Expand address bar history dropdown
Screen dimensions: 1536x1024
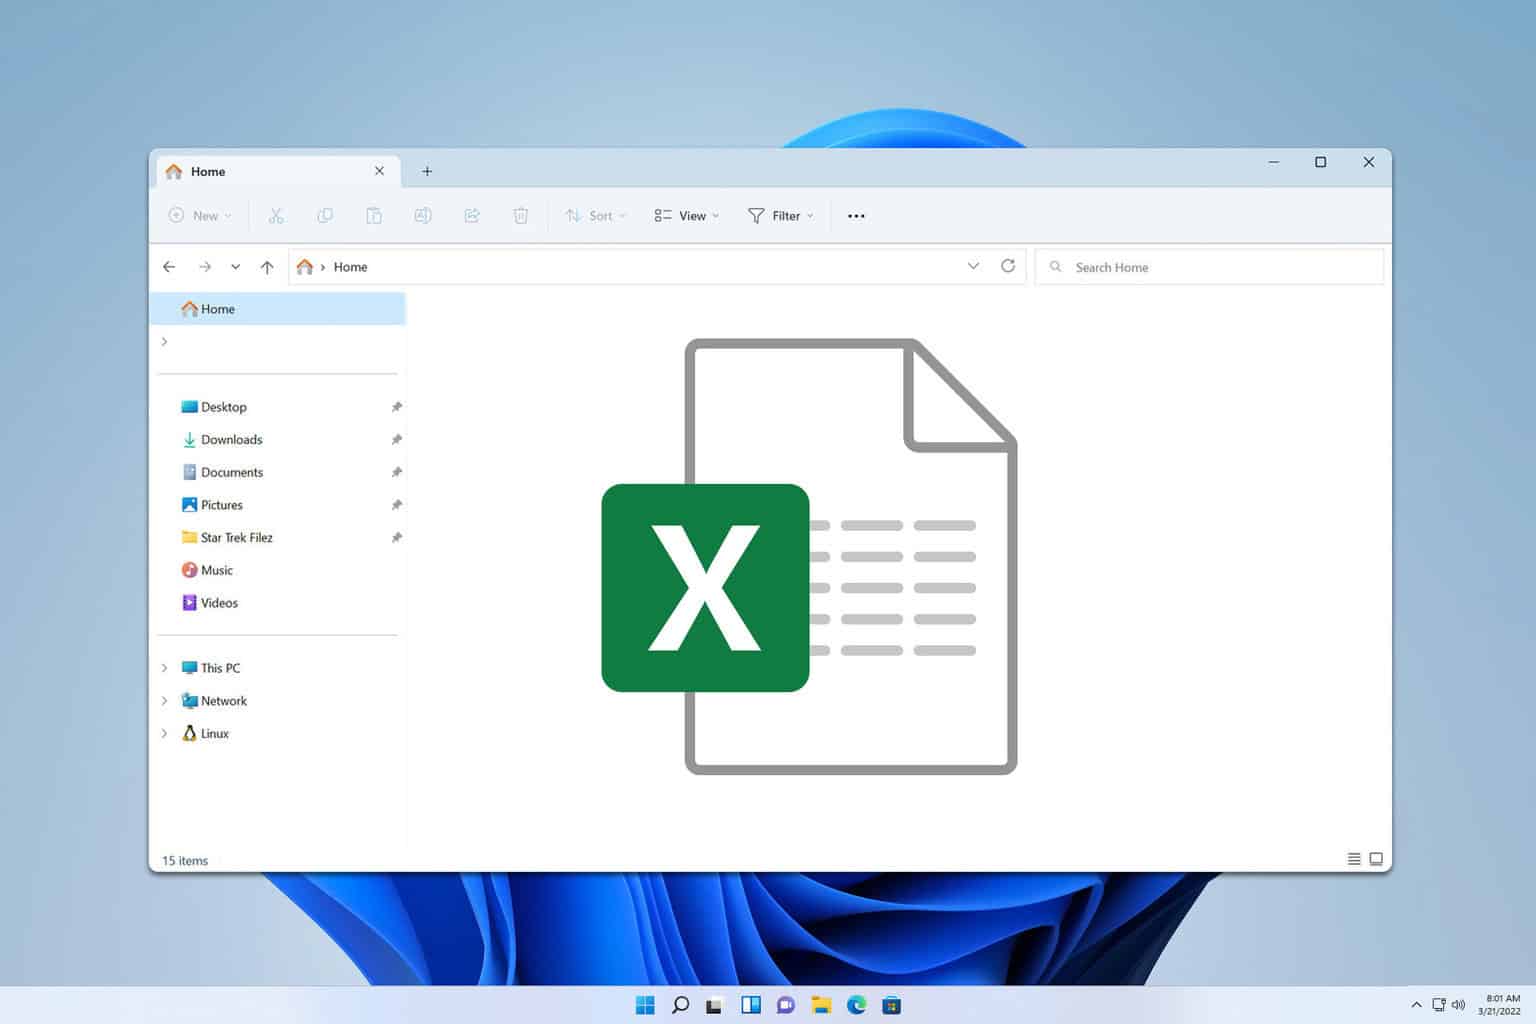click(973, 266)
